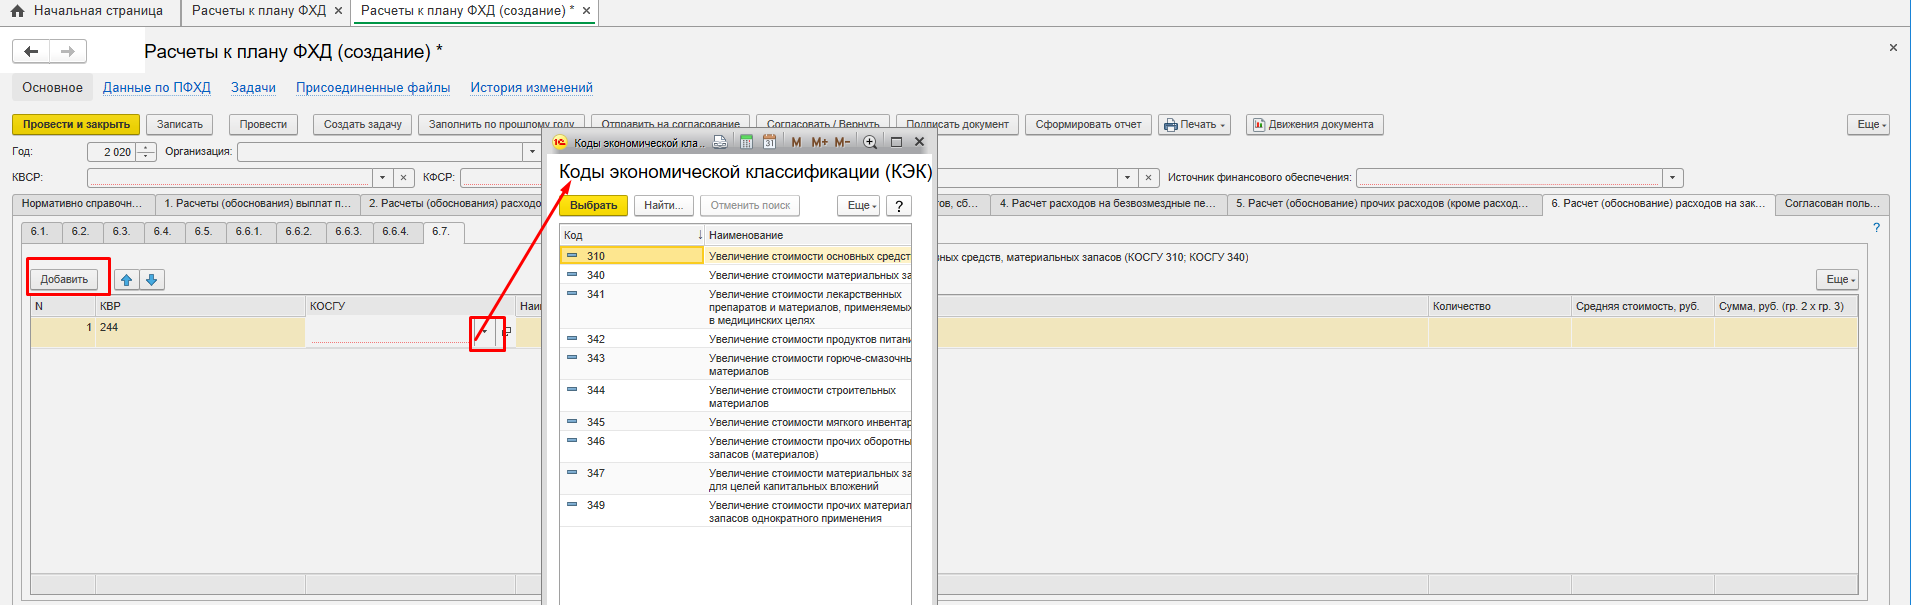Open the Задачи tab
The height and width of the screenshot is (605, 1911).
253,88
